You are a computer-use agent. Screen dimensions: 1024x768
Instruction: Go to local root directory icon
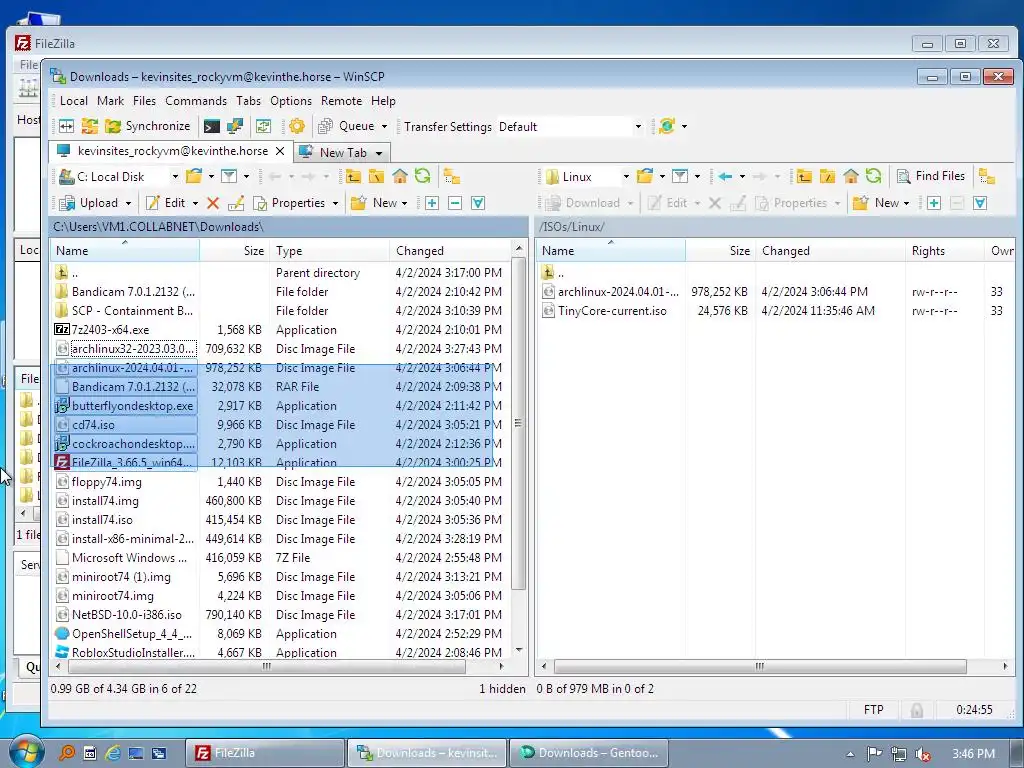376,176
